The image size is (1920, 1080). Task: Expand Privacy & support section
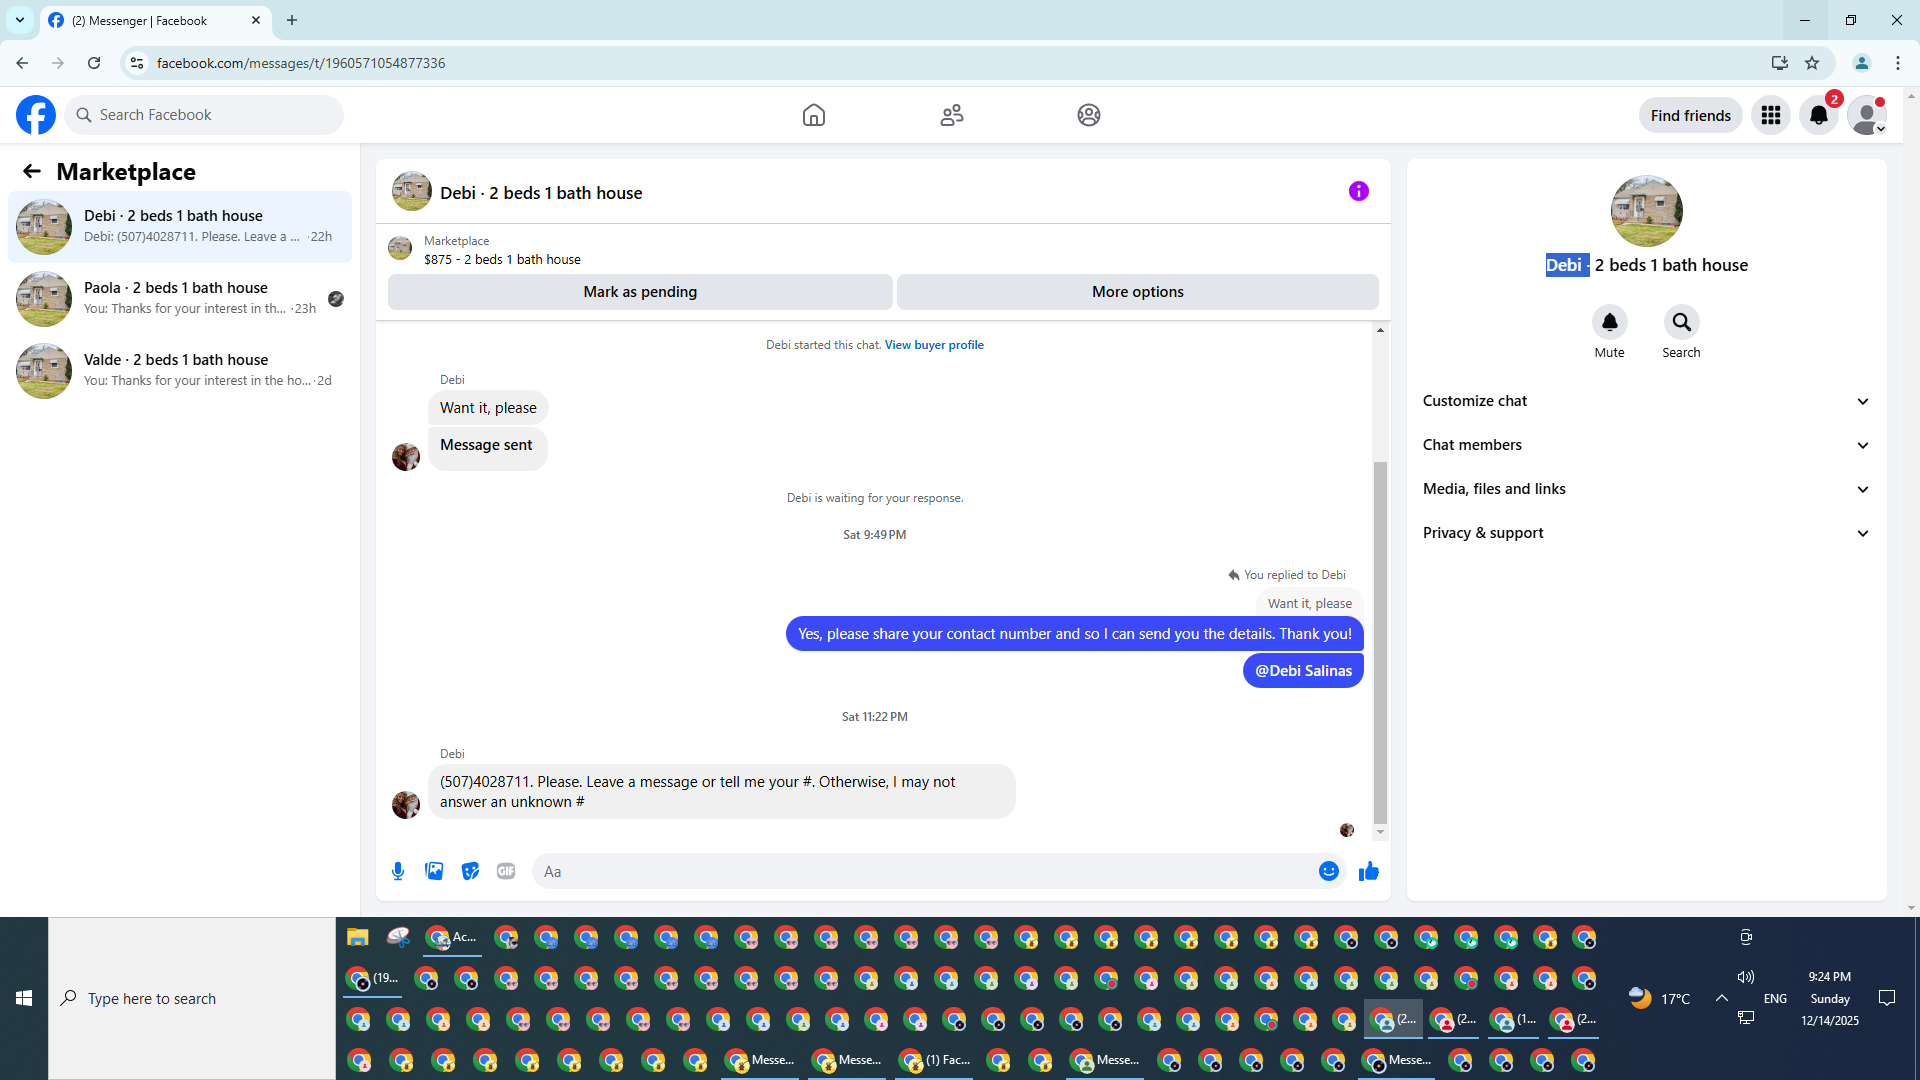tap(1646, 533)
